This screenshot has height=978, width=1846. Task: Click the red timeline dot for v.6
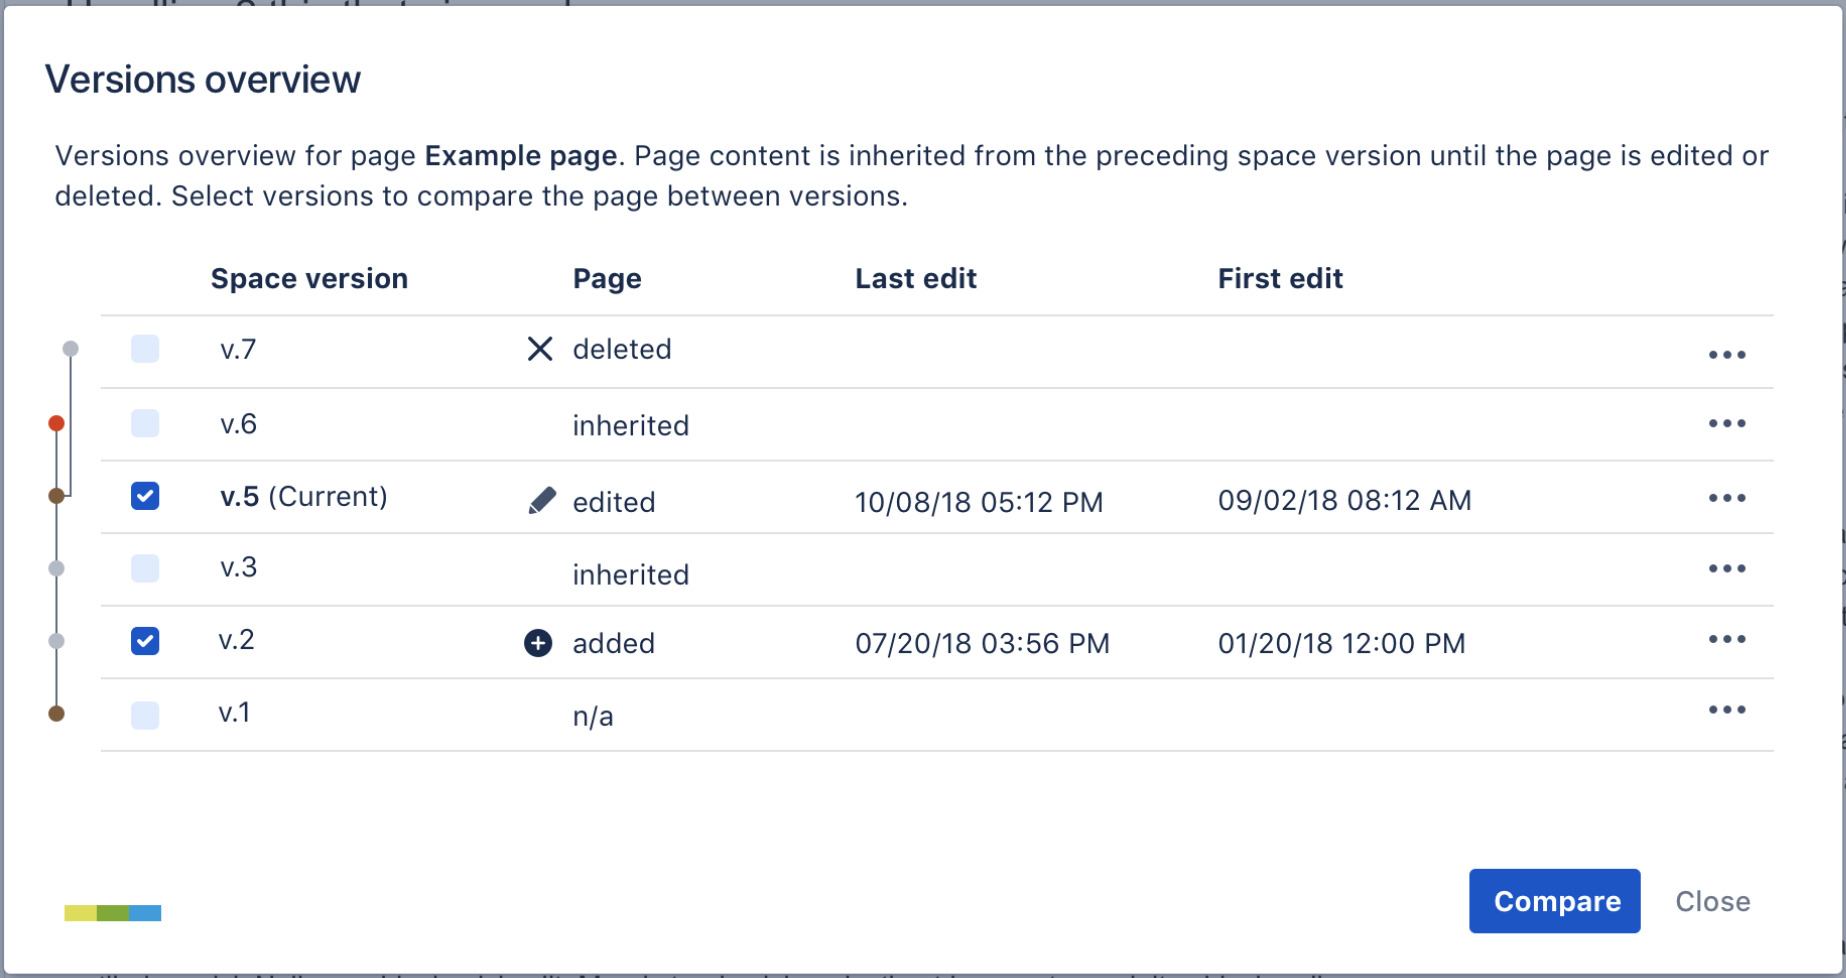57,424
